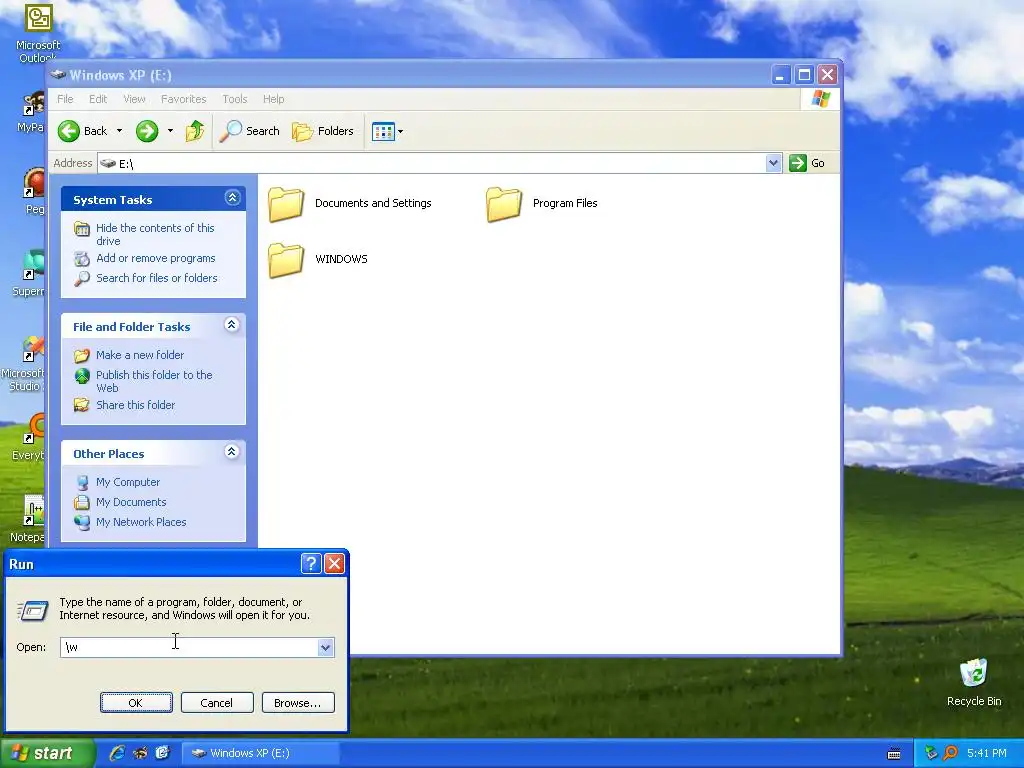Open the Tools menu
Image resolution: width=1024 pixels, height=768 pixels.
click(234, 99)
